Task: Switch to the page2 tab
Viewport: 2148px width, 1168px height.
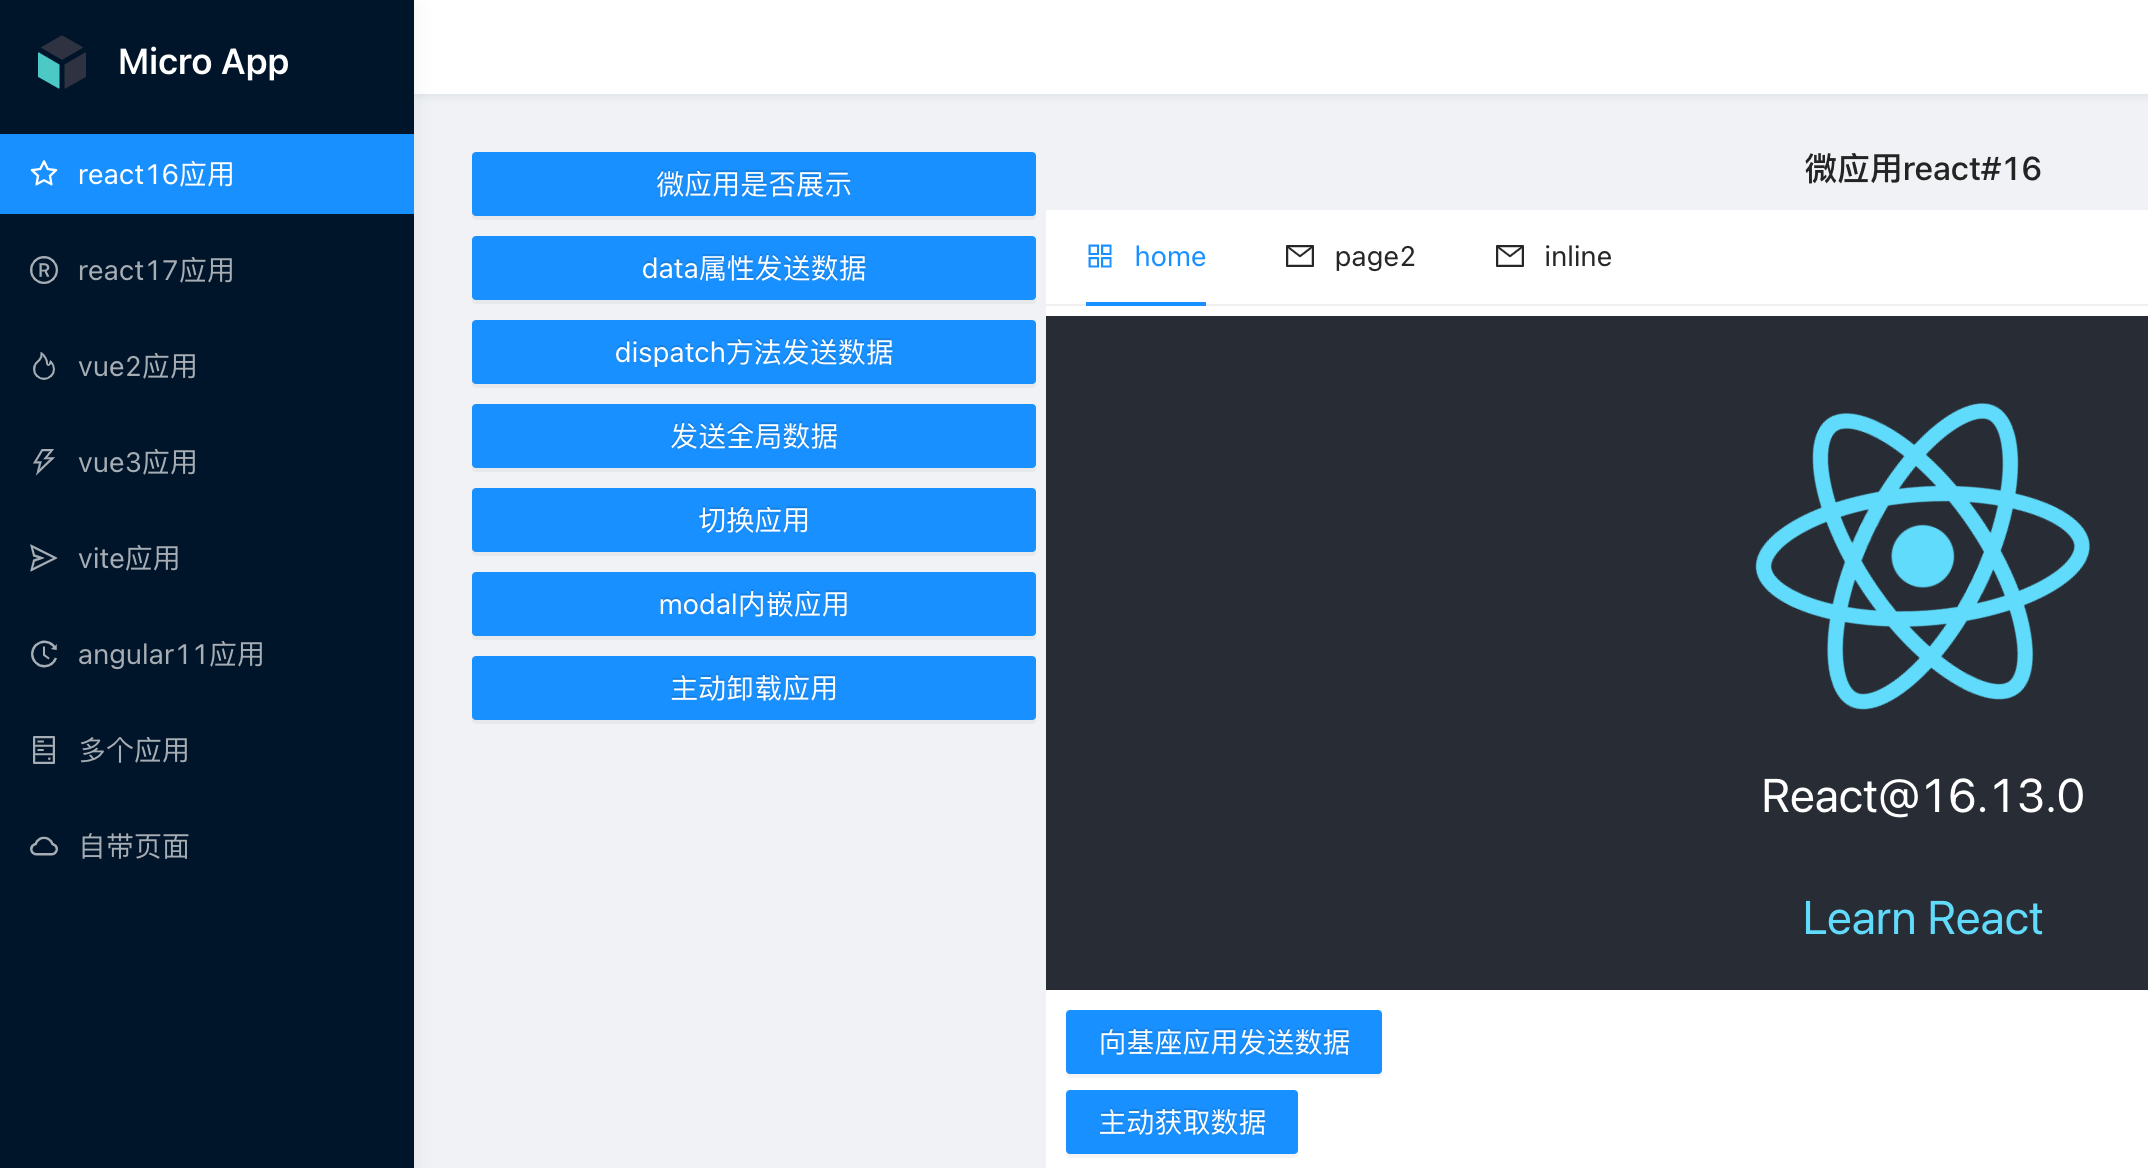Action: (x=1350, y=257)
